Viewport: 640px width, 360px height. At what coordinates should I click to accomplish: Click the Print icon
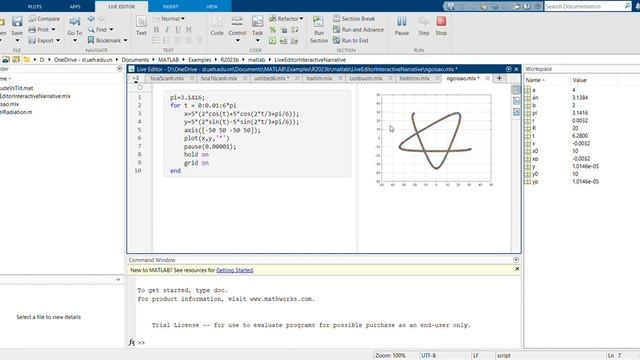(32, 30)
